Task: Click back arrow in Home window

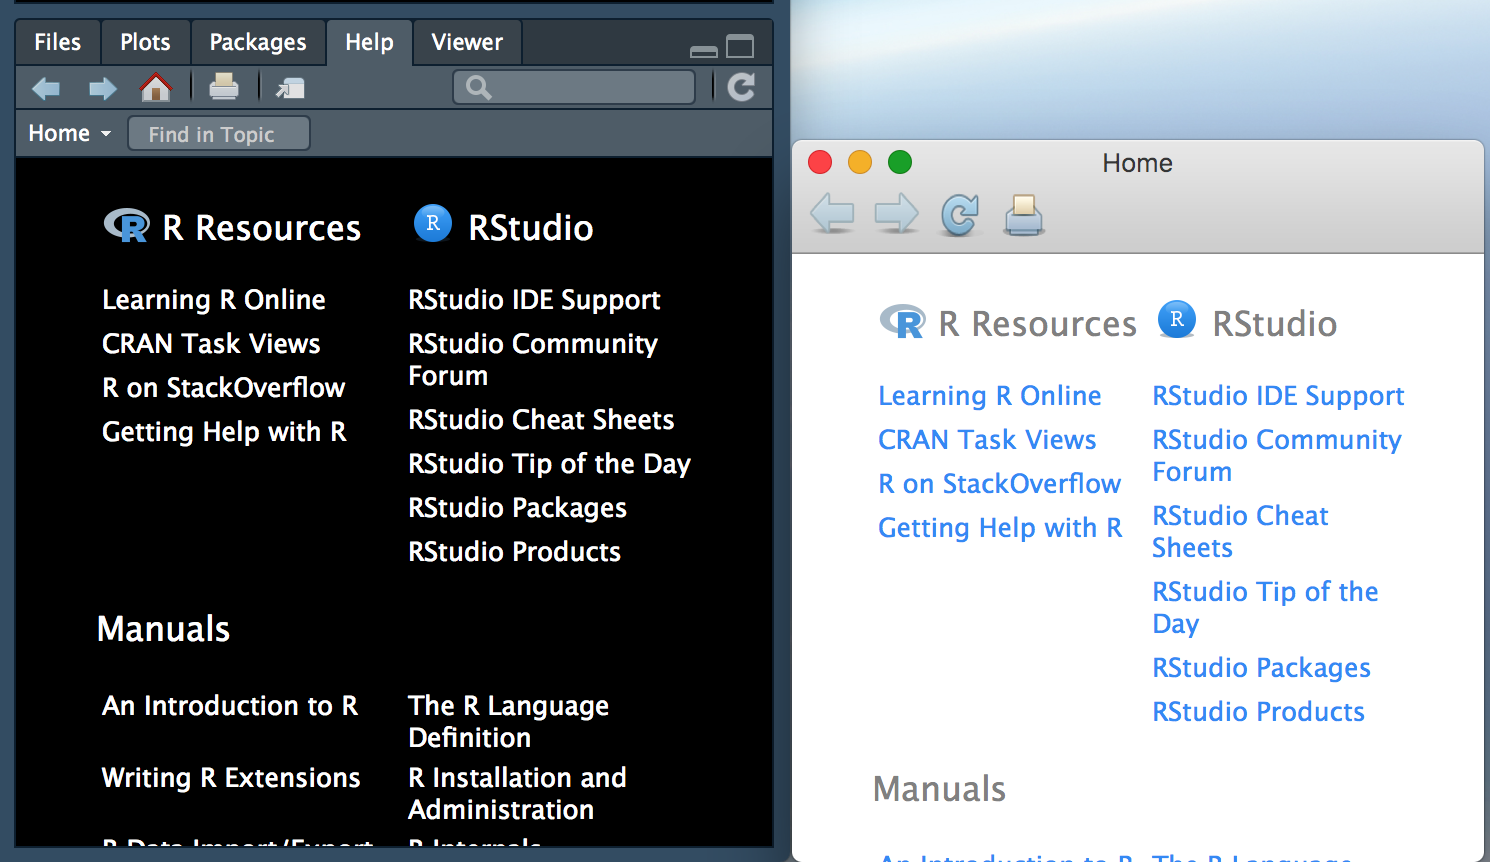Action: (x=832, y=213)
